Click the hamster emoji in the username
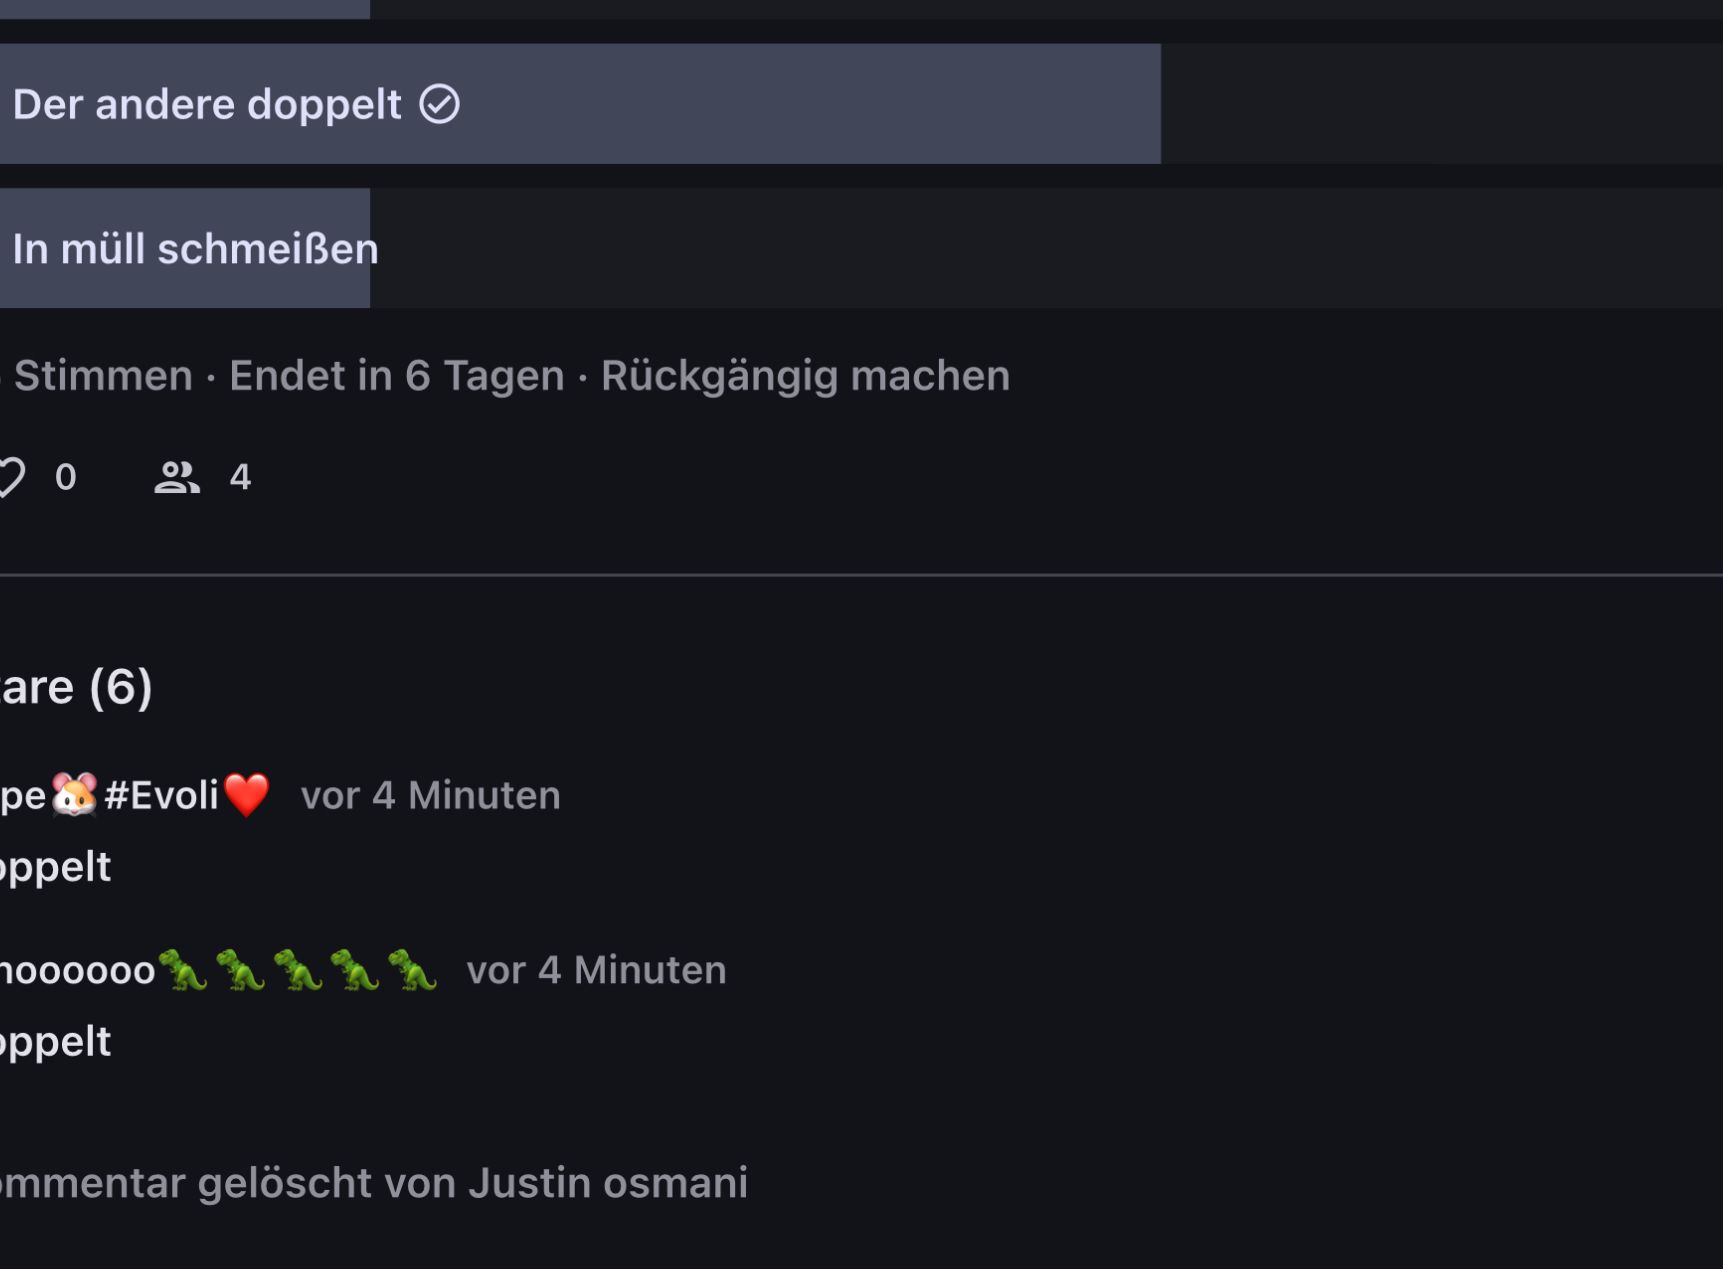 pyautogui.click(x=75, y=795)
